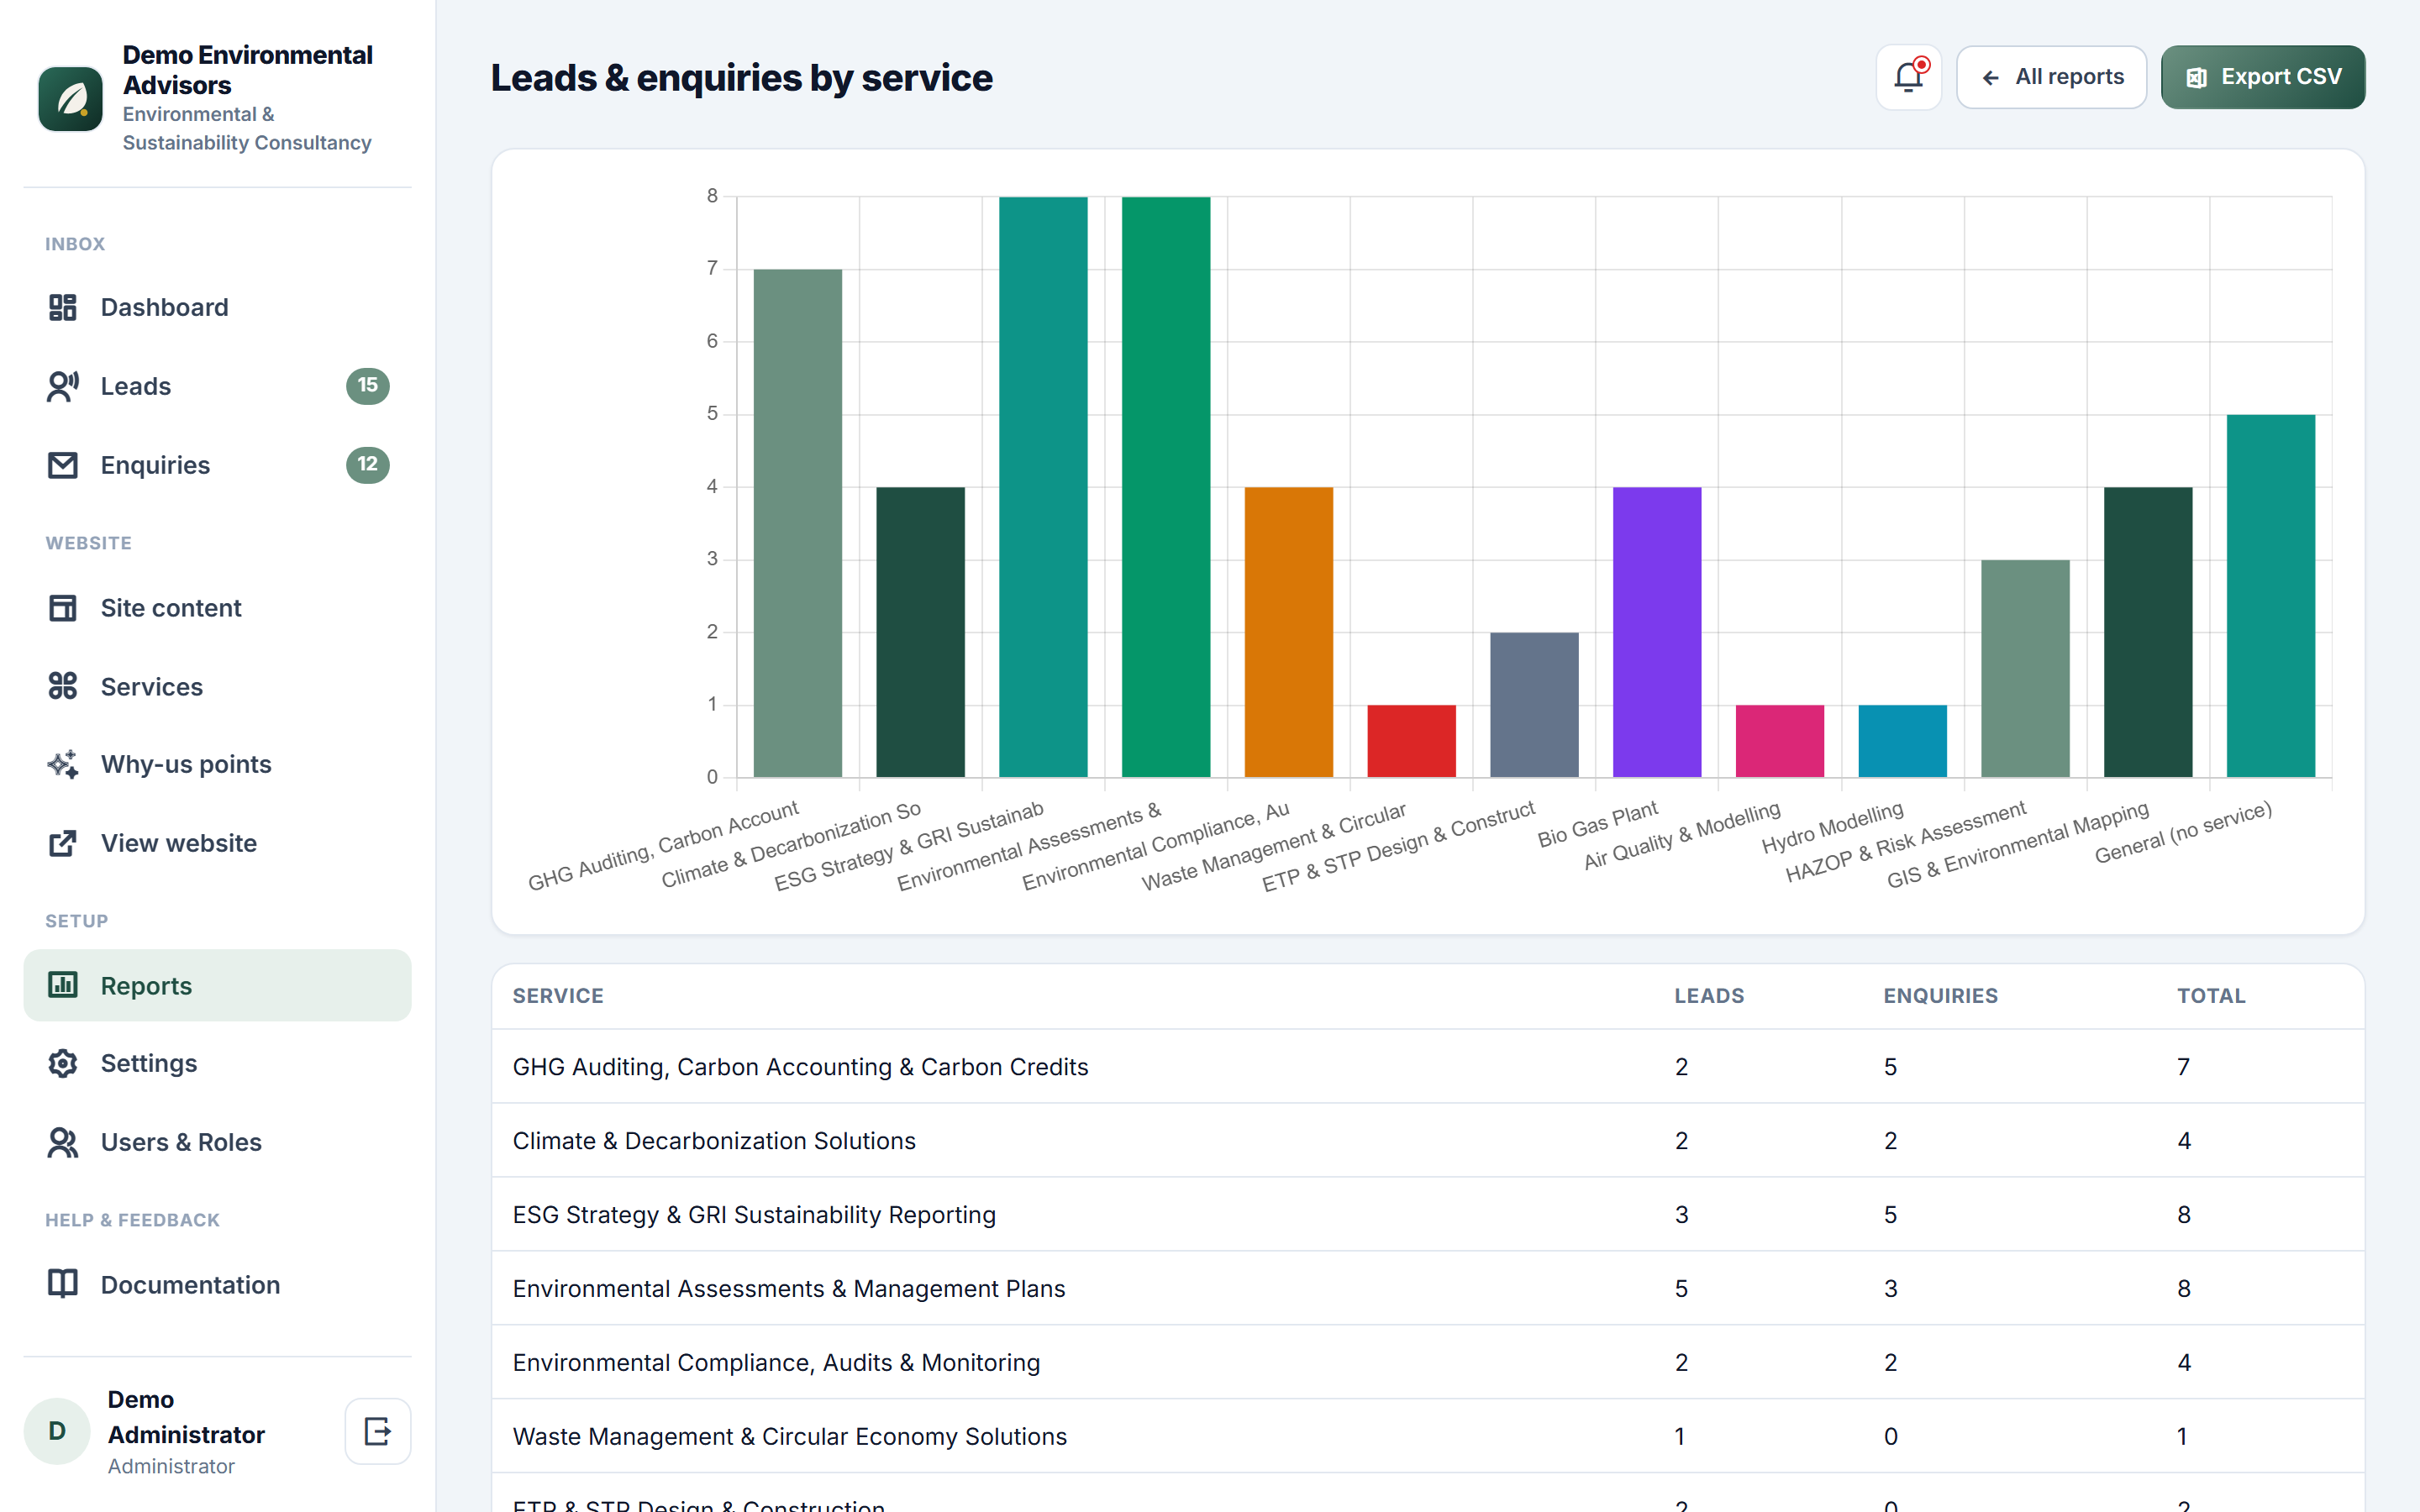
Task: Export the report as CSV
Action: 2263,77
